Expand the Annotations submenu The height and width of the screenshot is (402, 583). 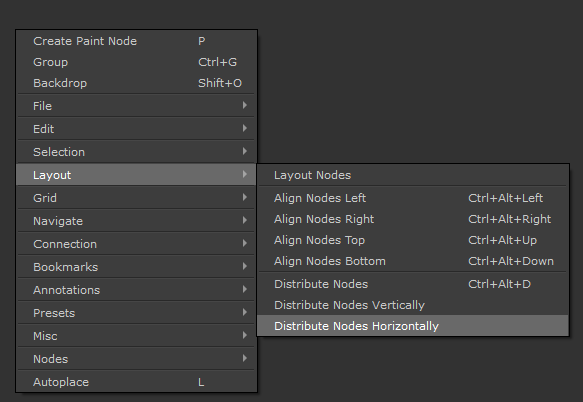136,290
